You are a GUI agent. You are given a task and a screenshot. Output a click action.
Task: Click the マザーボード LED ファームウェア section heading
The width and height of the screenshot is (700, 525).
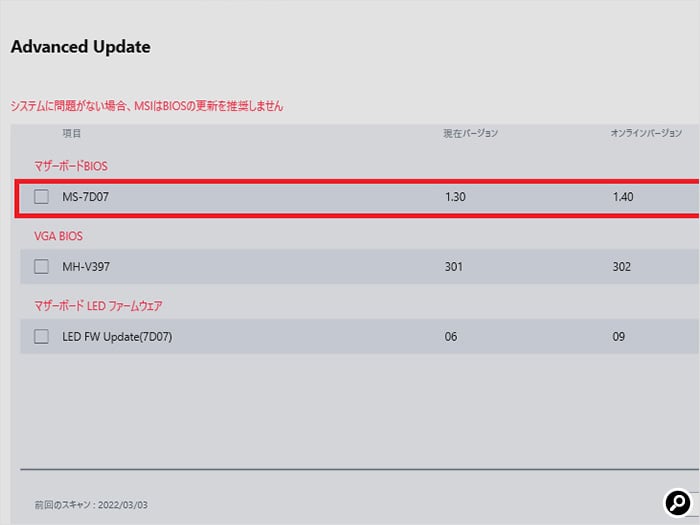(98, 306)
